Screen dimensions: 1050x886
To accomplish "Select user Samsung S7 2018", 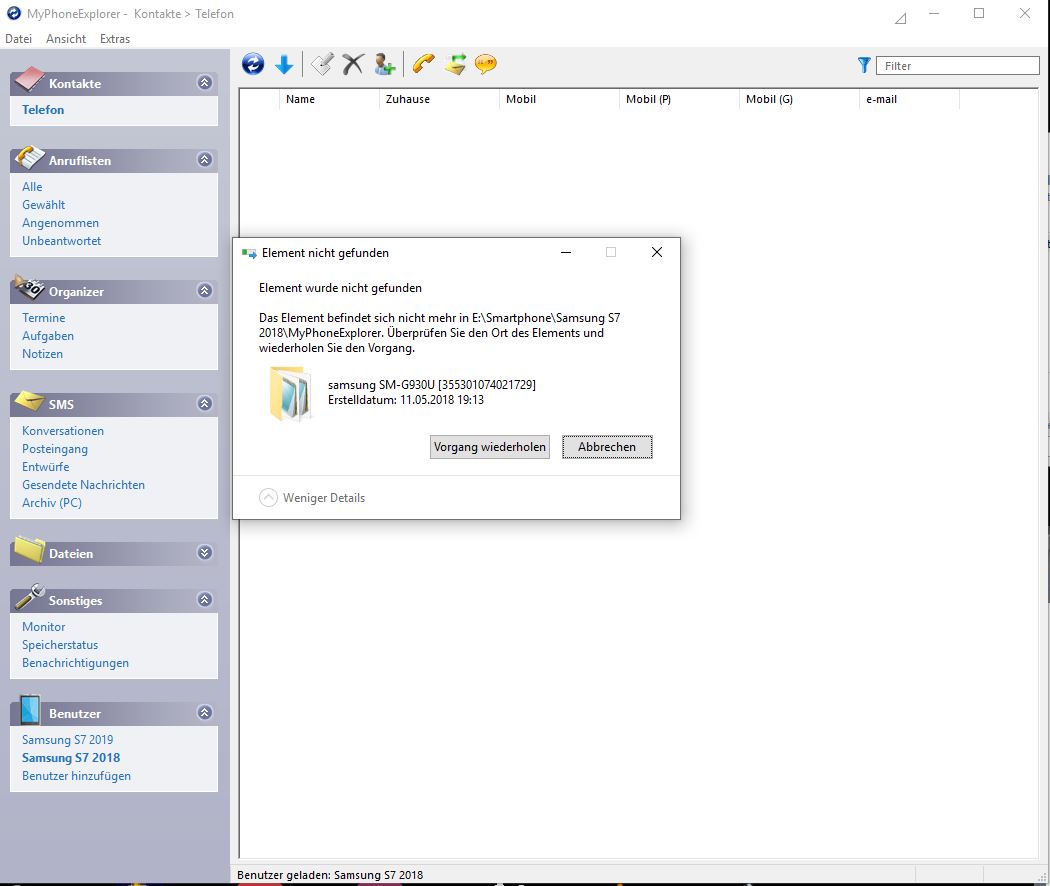I will tap(71, 758).
